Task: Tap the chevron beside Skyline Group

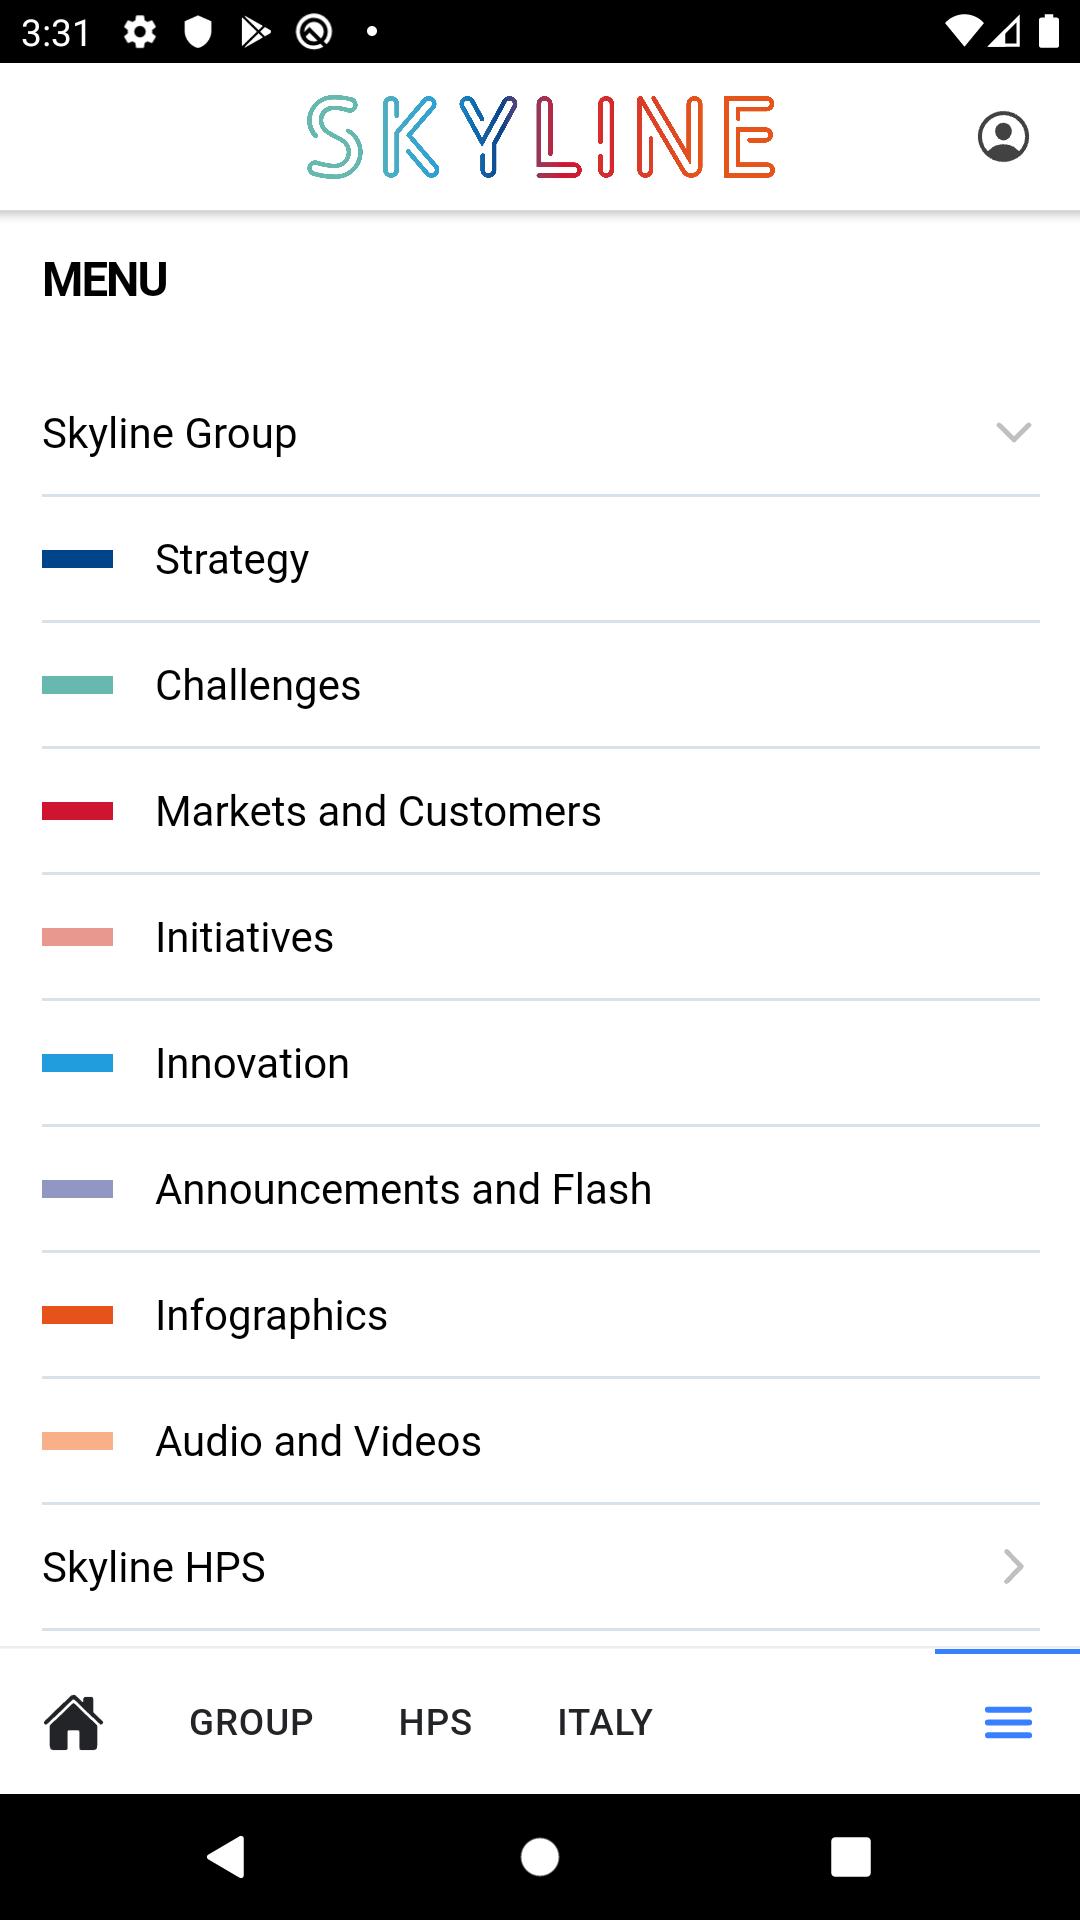Action: pos(1013,433)
